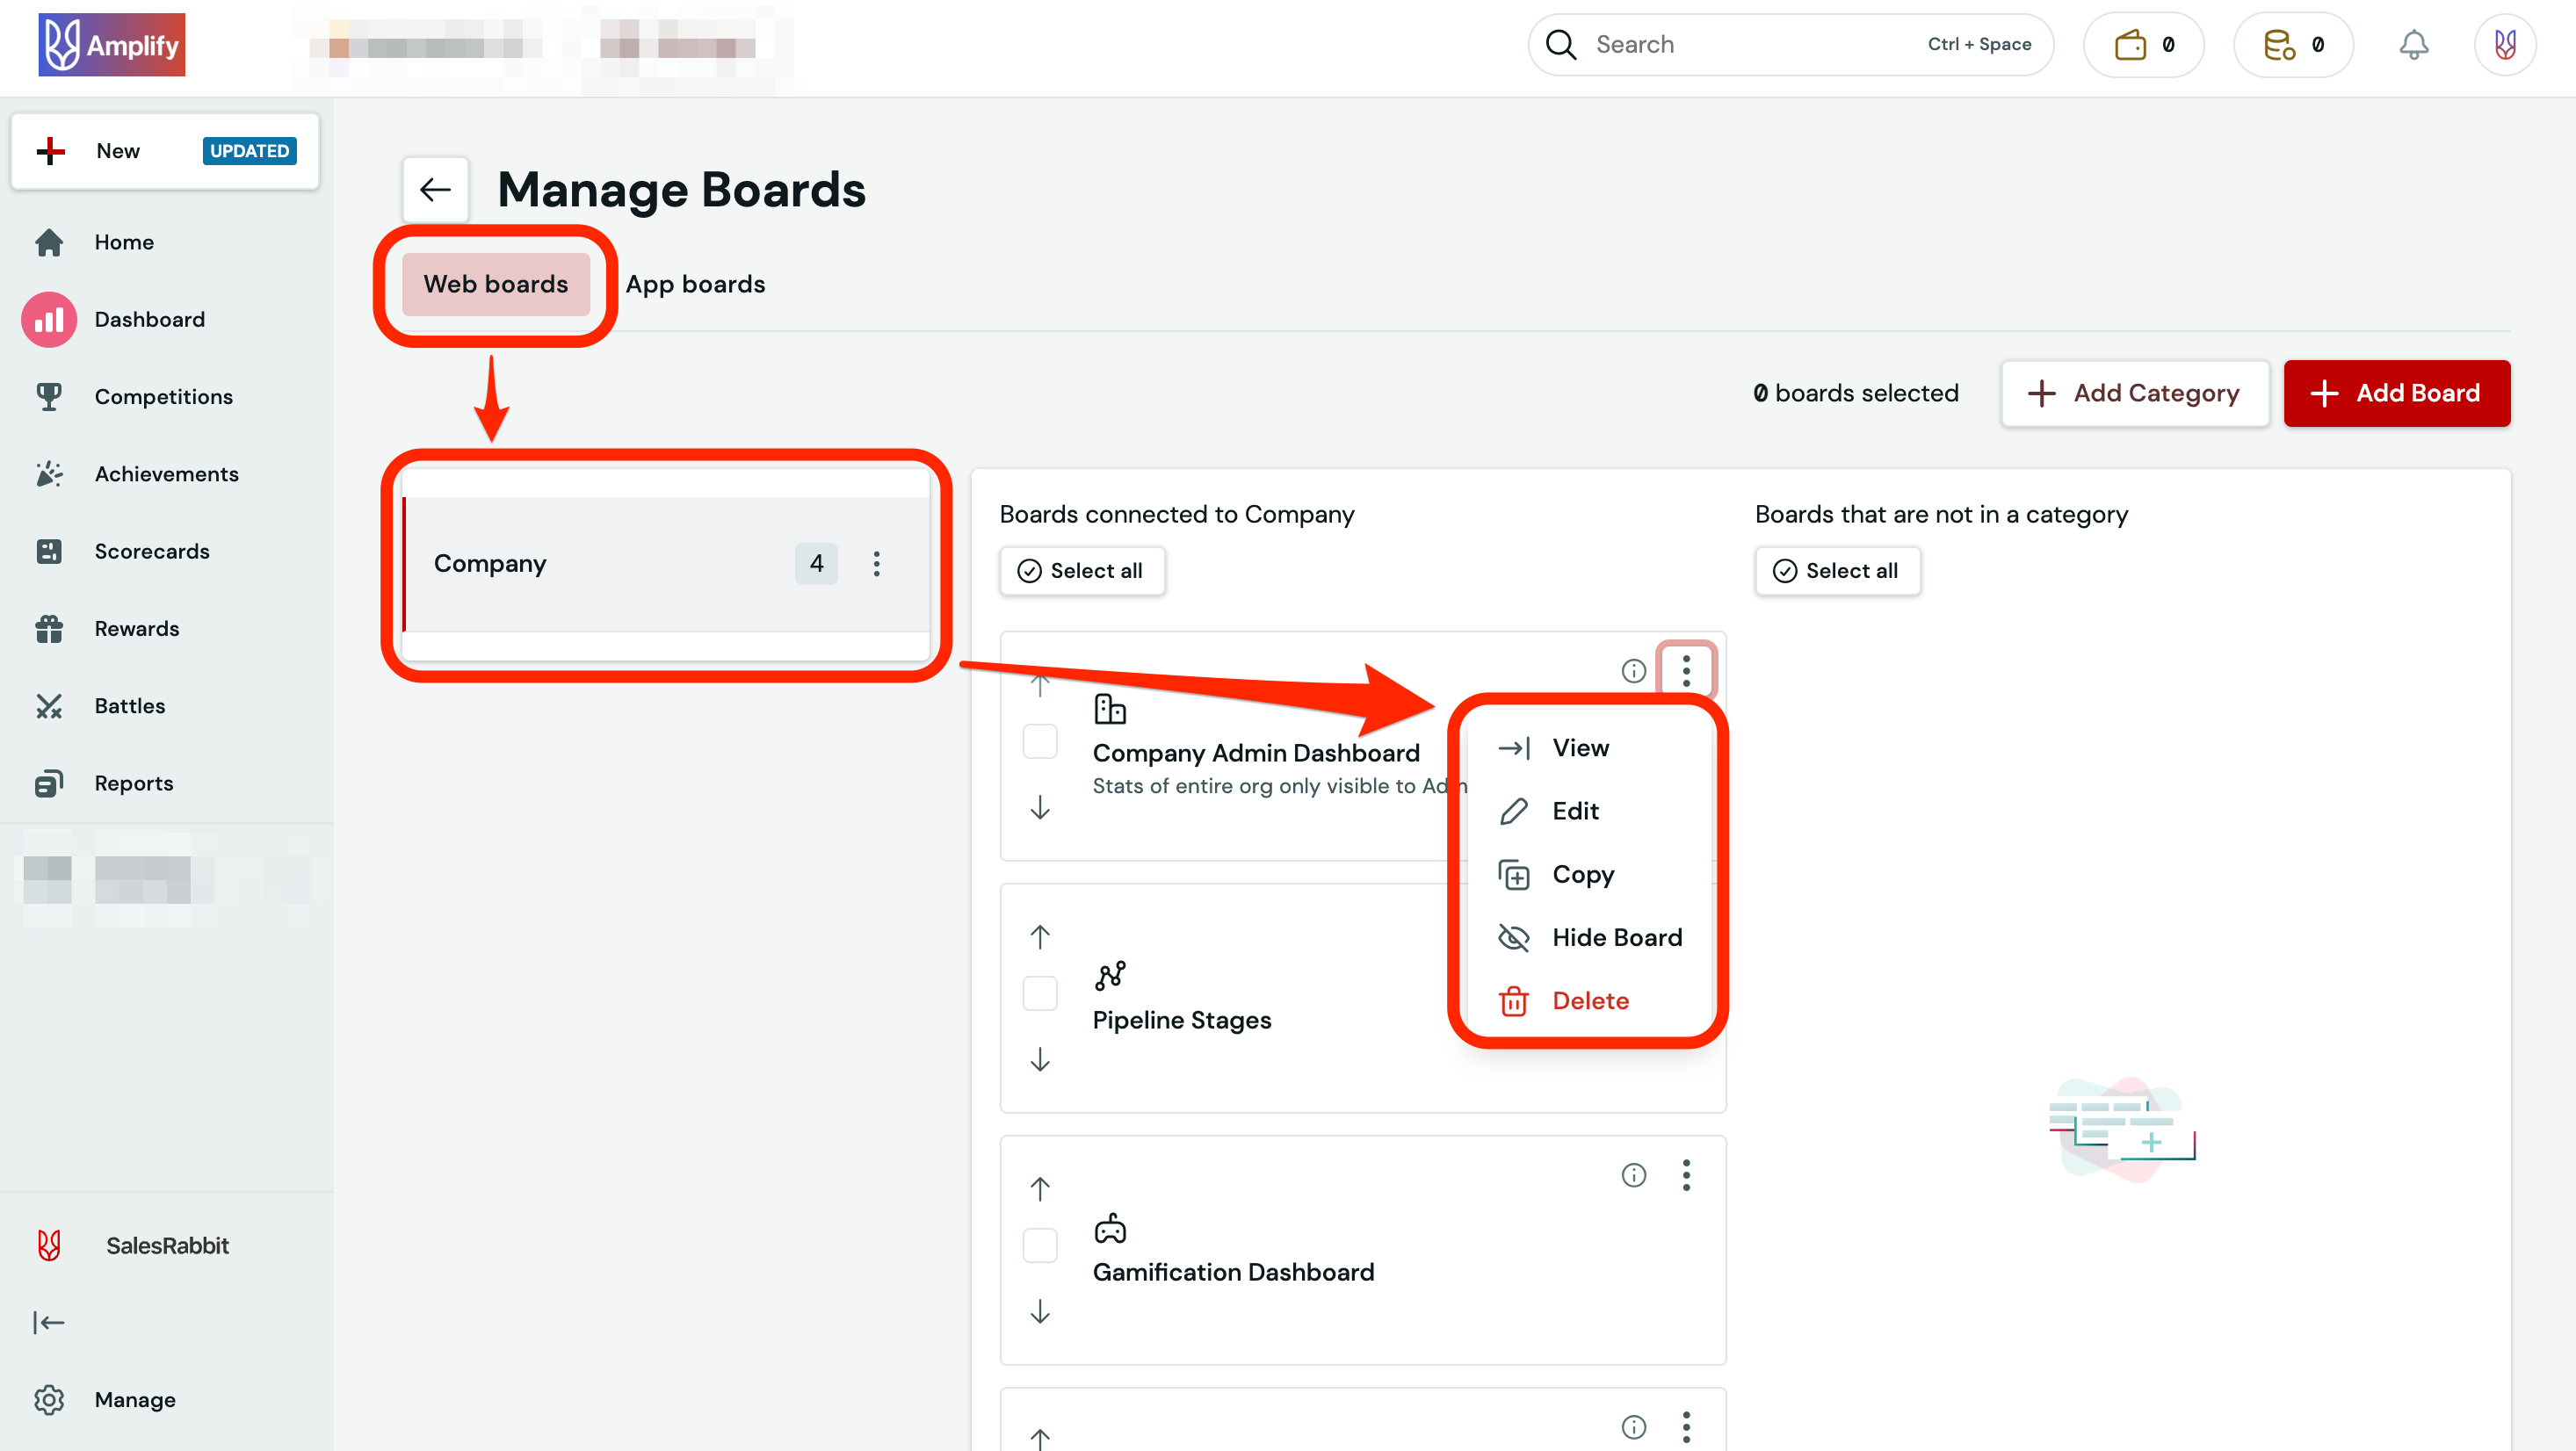Select the Dashboard icon in sidebar
The width and height of the screenshot is (2576, 1451).
(48, 319)
